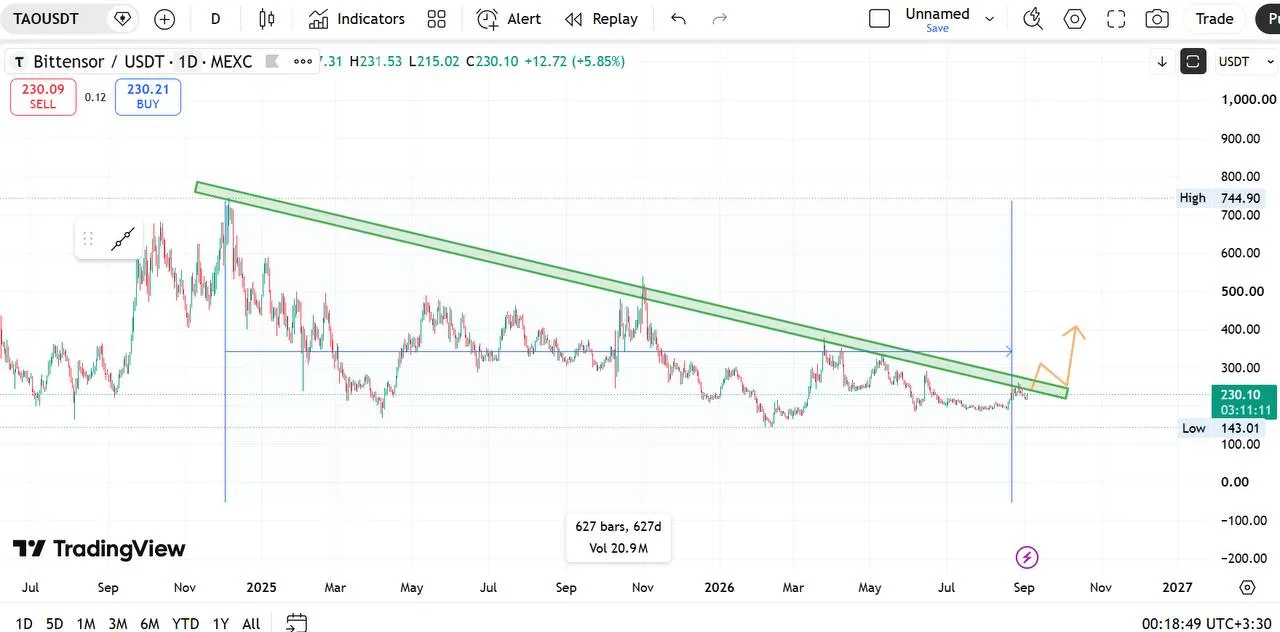The width and height of the screenshot is (1280, 632).
Task: Toggle the dark square button beside USDT
Action: pos(1193,62)
